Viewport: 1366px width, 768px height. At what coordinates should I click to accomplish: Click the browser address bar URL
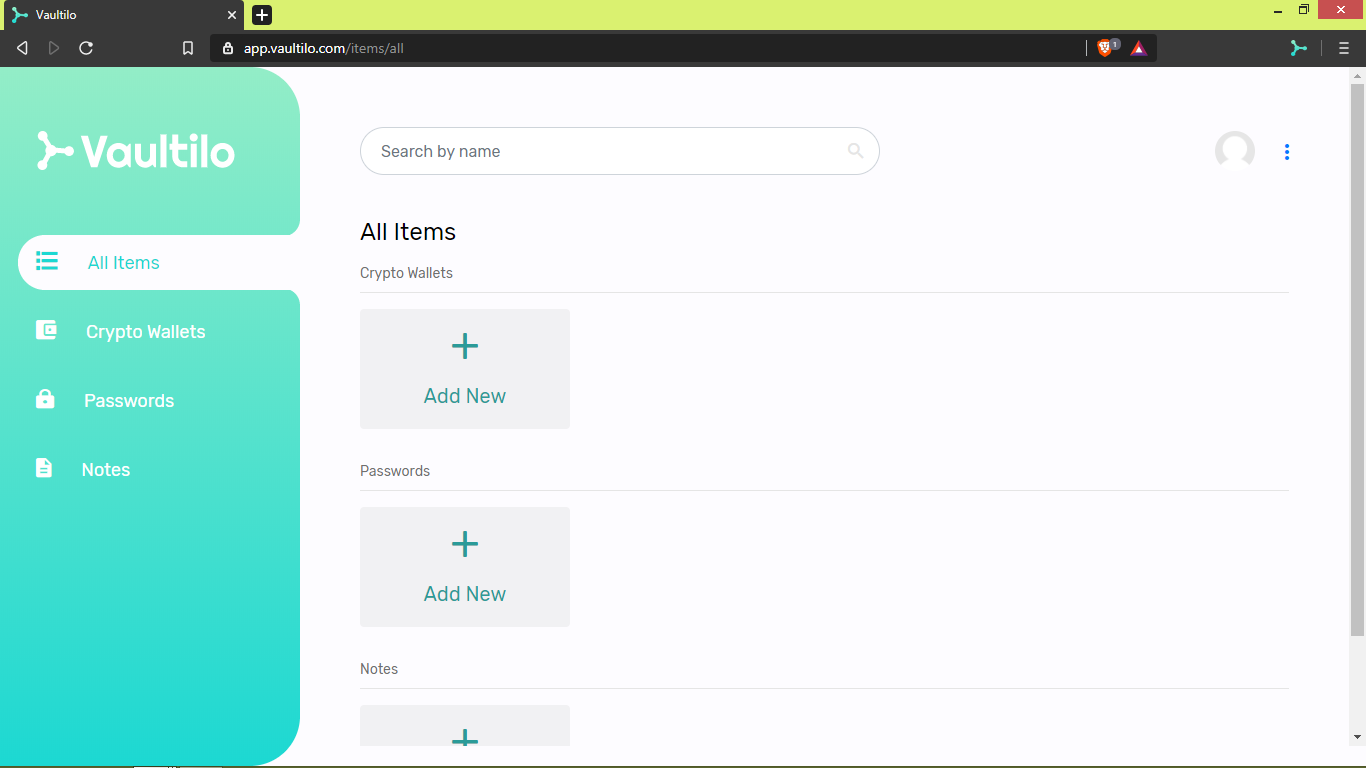pyautogui.click(x=324, y=48)
